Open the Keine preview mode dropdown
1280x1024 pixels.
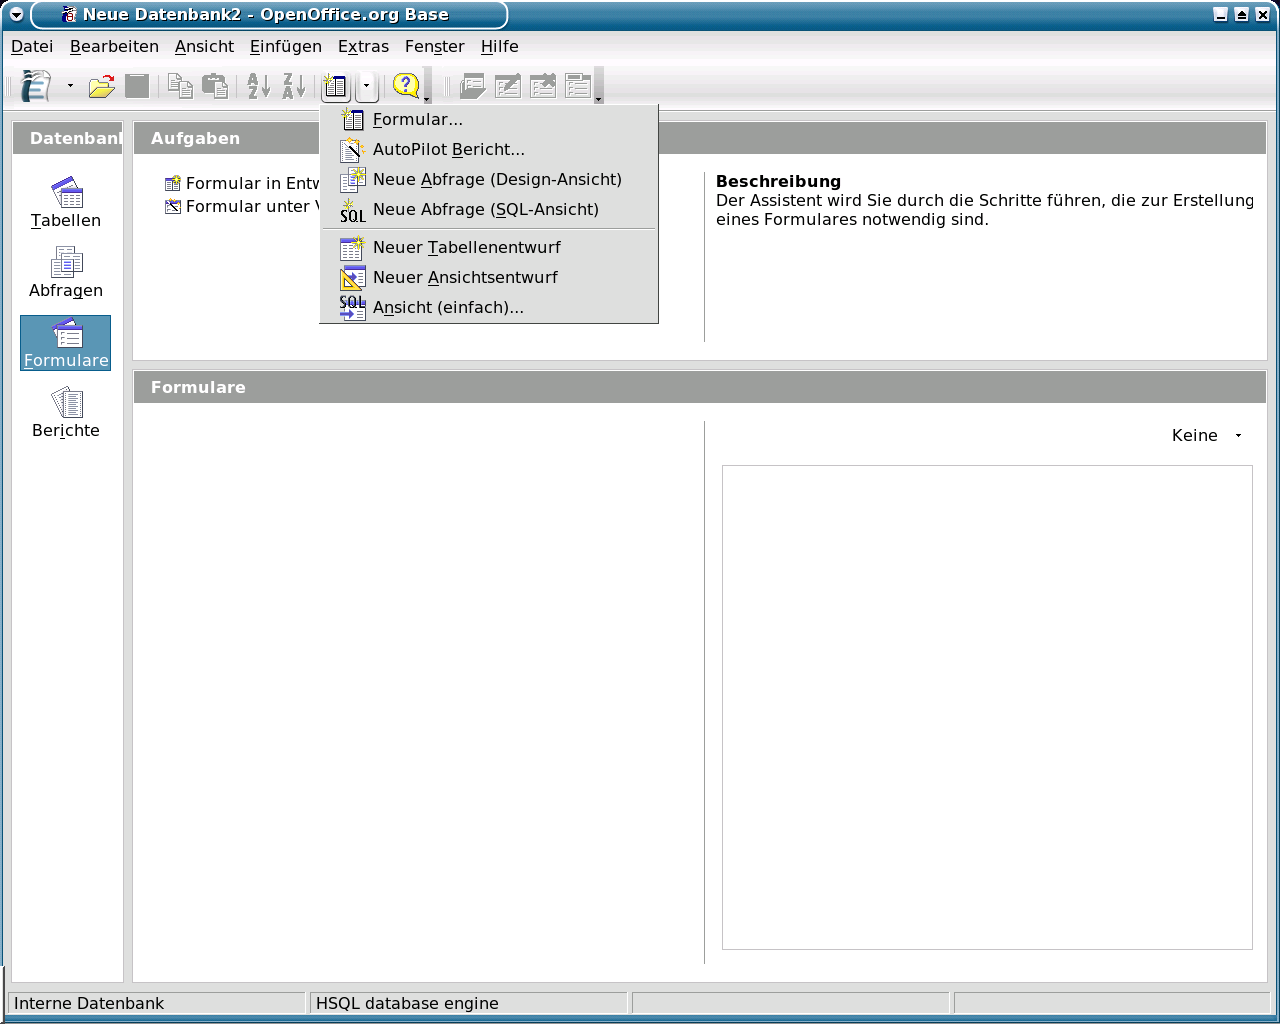[x=1207, y=435]
